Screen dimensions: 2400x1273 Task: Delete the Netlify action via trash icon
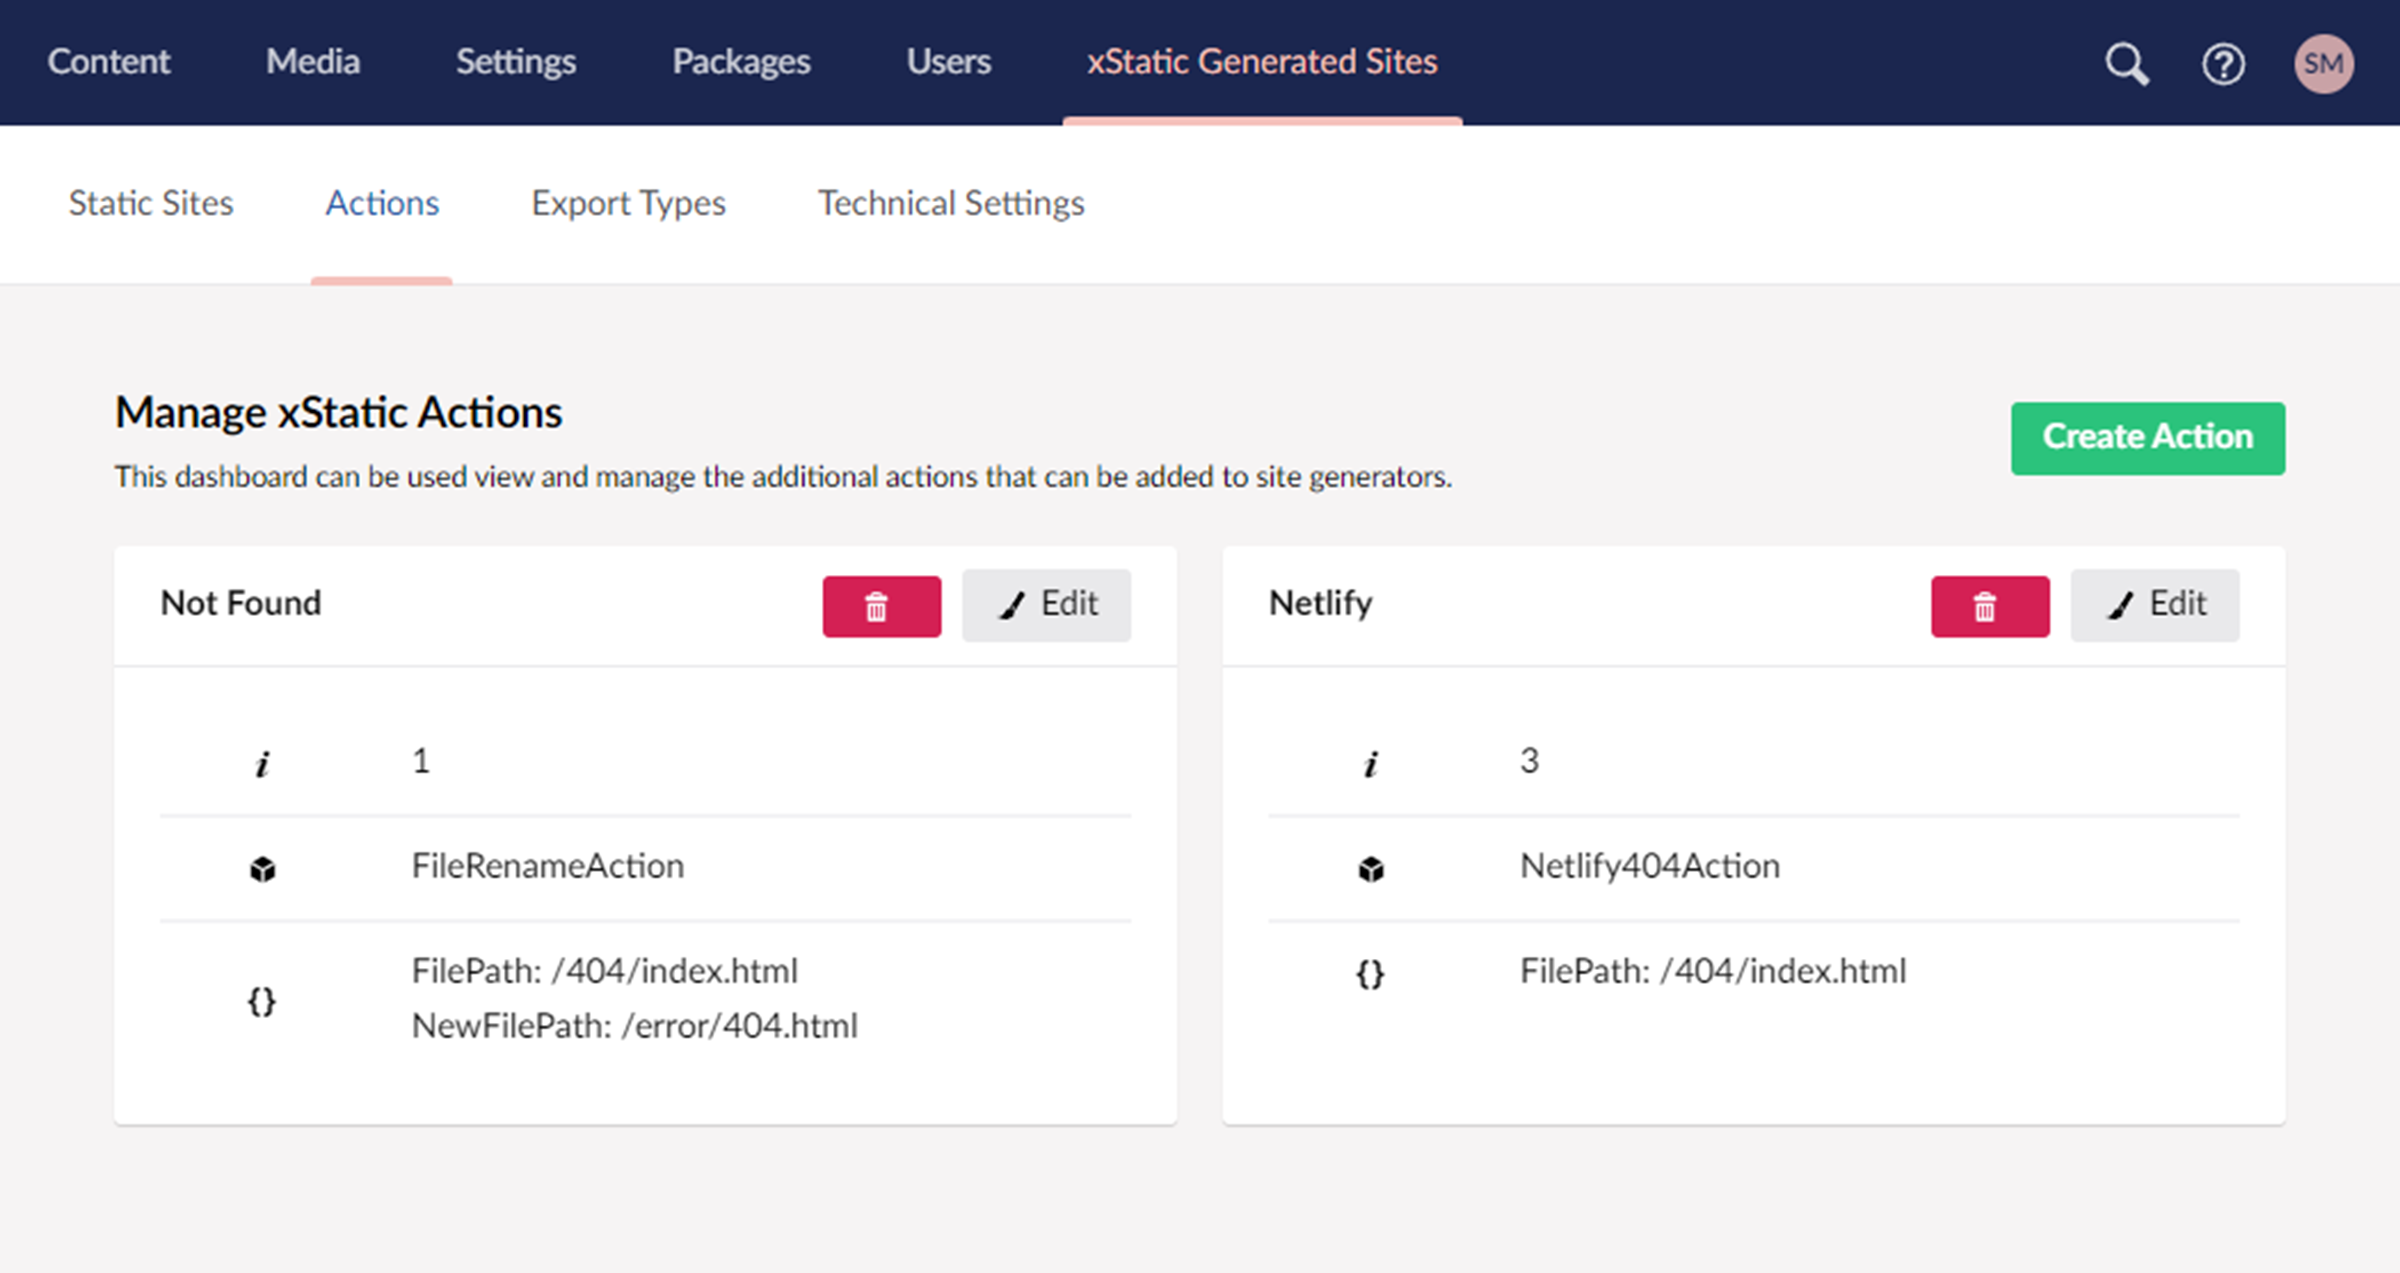[x=1989, y=606]
